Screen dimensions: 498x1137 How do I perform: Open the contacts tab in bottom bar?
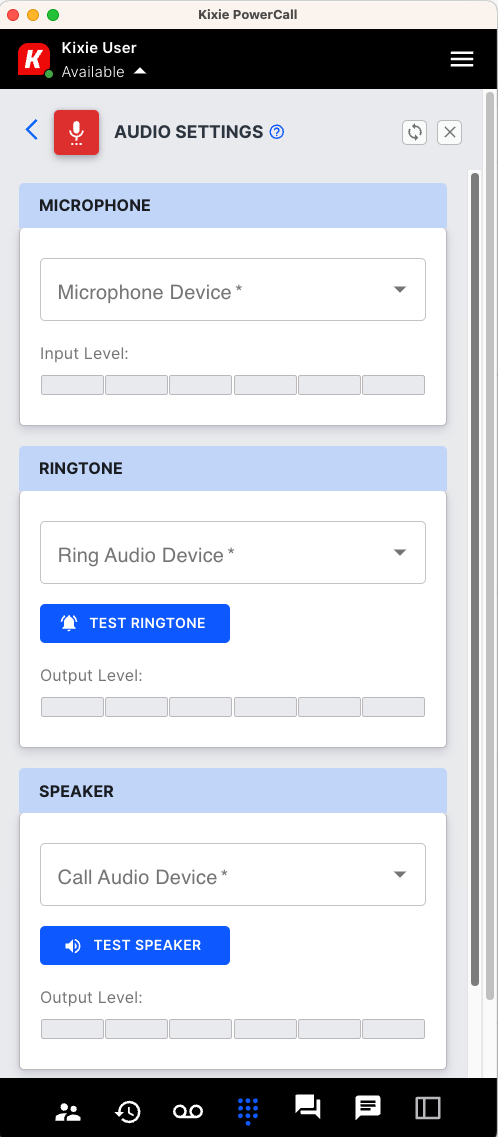[68, 1110]
